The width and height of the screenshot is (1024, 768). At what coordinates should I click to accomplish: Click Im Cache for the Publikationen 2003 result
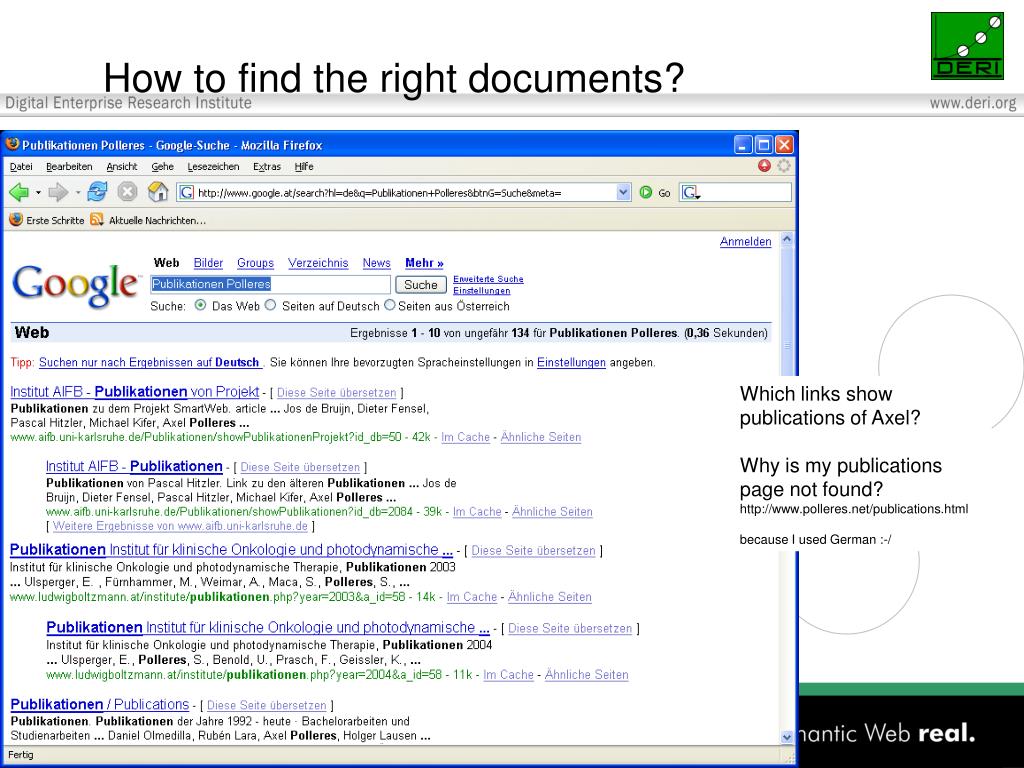pos(472,597)
